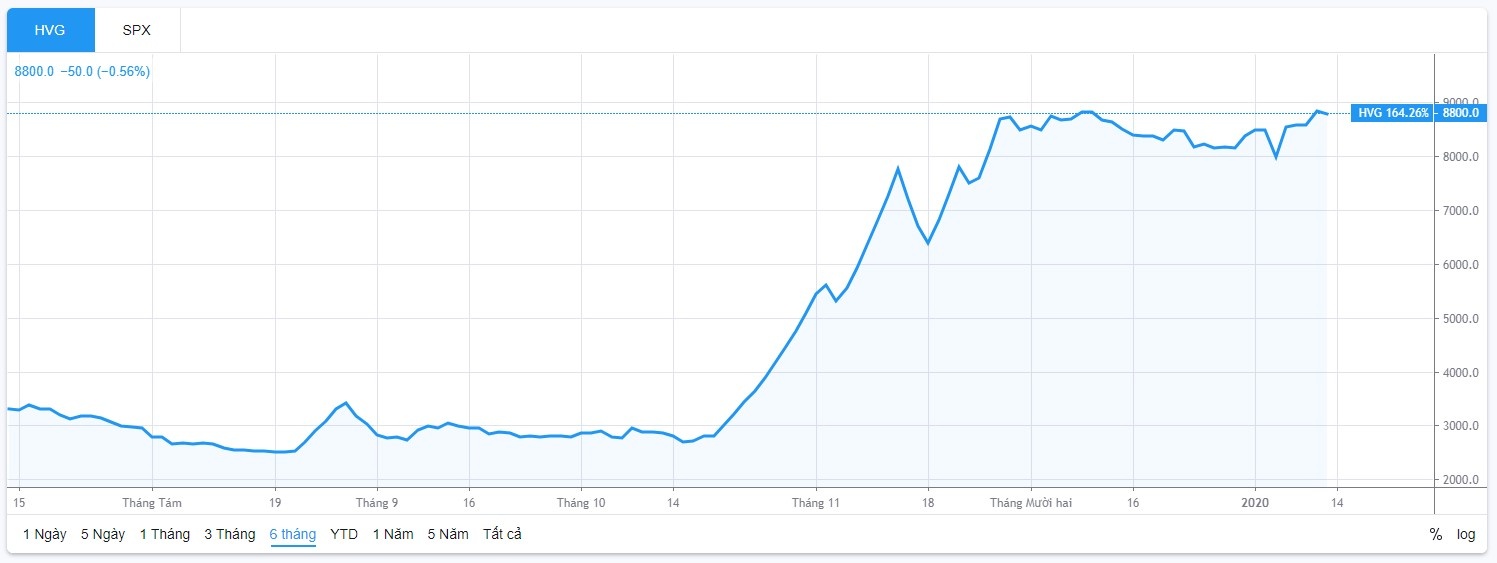Image resolution: width=1497 pixels, height=563 pixels.
Task: Select the 1 Ngày time range
Action: 45,534
